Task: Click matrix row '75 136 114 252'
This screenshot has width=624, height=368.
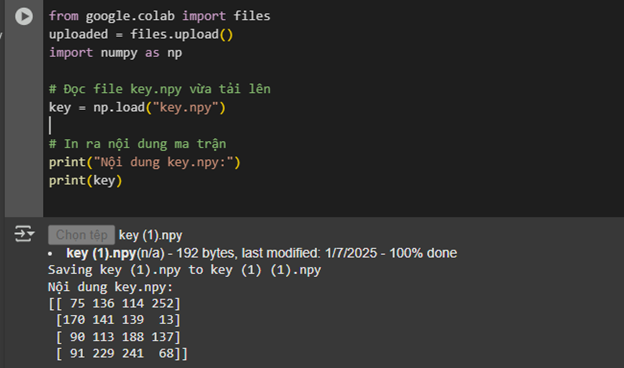Action: [x=114, y=304]
